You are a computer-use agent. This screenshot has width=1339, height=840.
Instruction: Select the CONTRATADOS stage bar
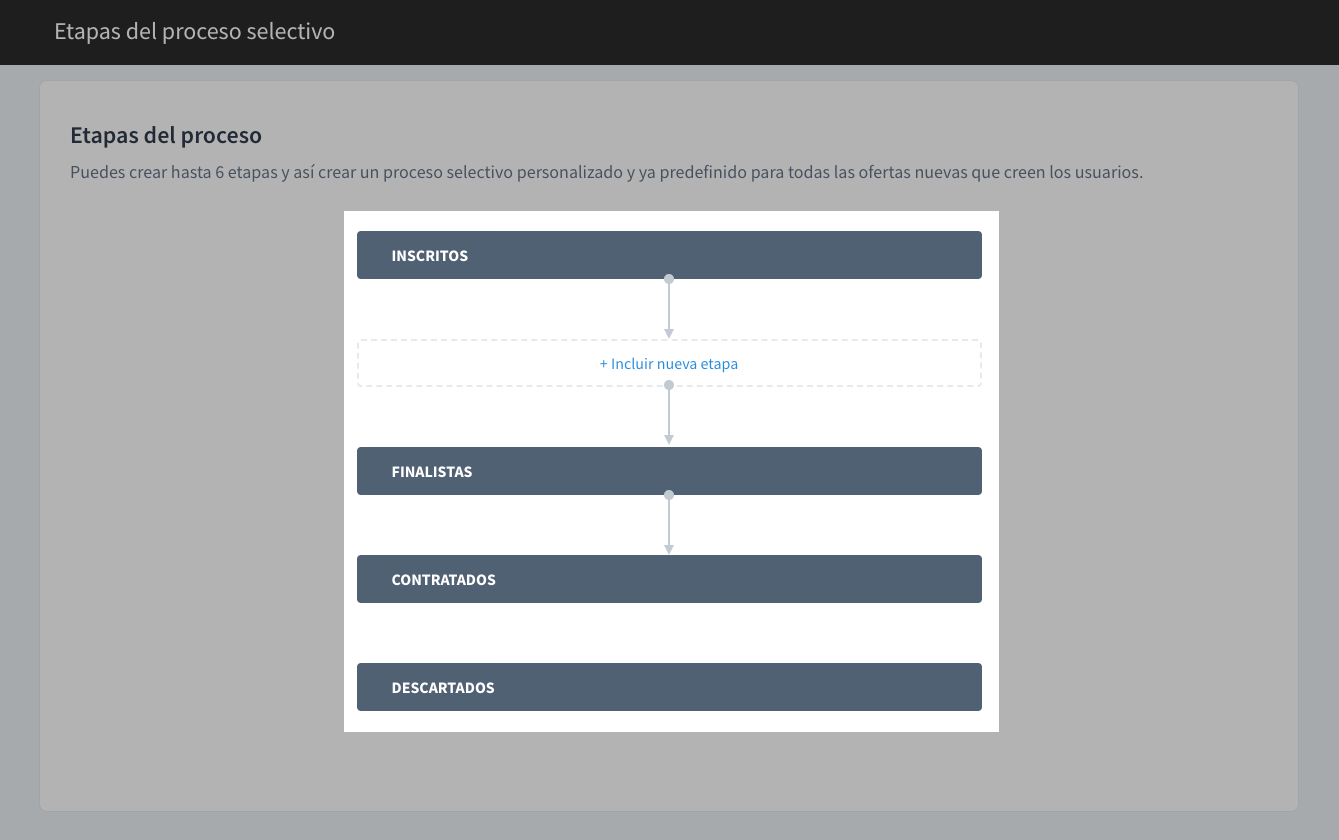click(x=669, y=579)
